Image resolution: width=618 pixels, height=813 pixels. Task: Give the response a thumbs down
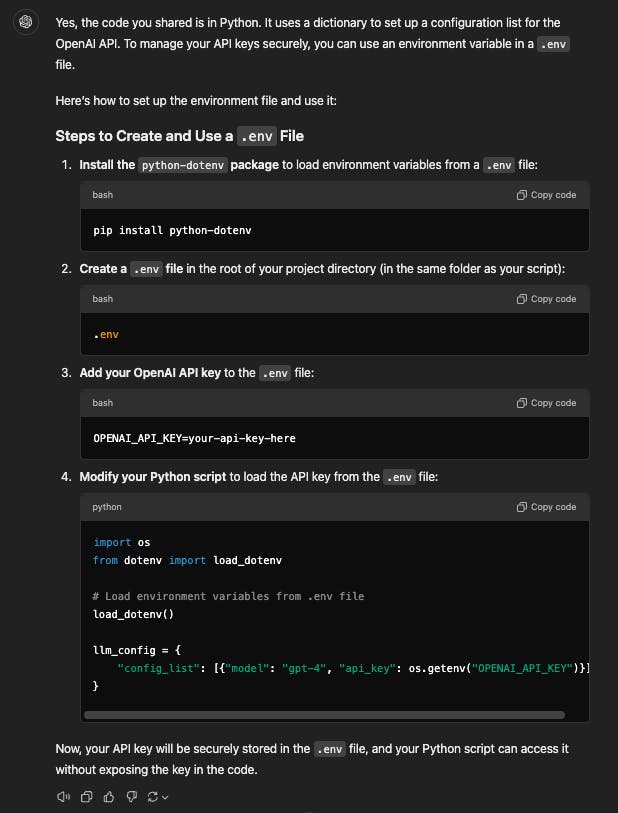[x=130, y=796]
